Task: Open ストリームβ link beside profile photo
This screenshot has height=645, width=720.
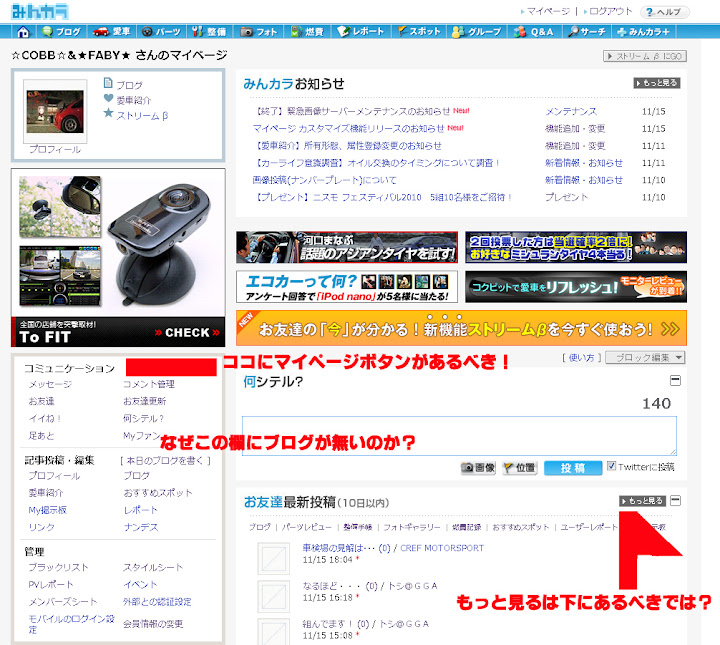Action: pyautogui.click(x=142, y=116)
